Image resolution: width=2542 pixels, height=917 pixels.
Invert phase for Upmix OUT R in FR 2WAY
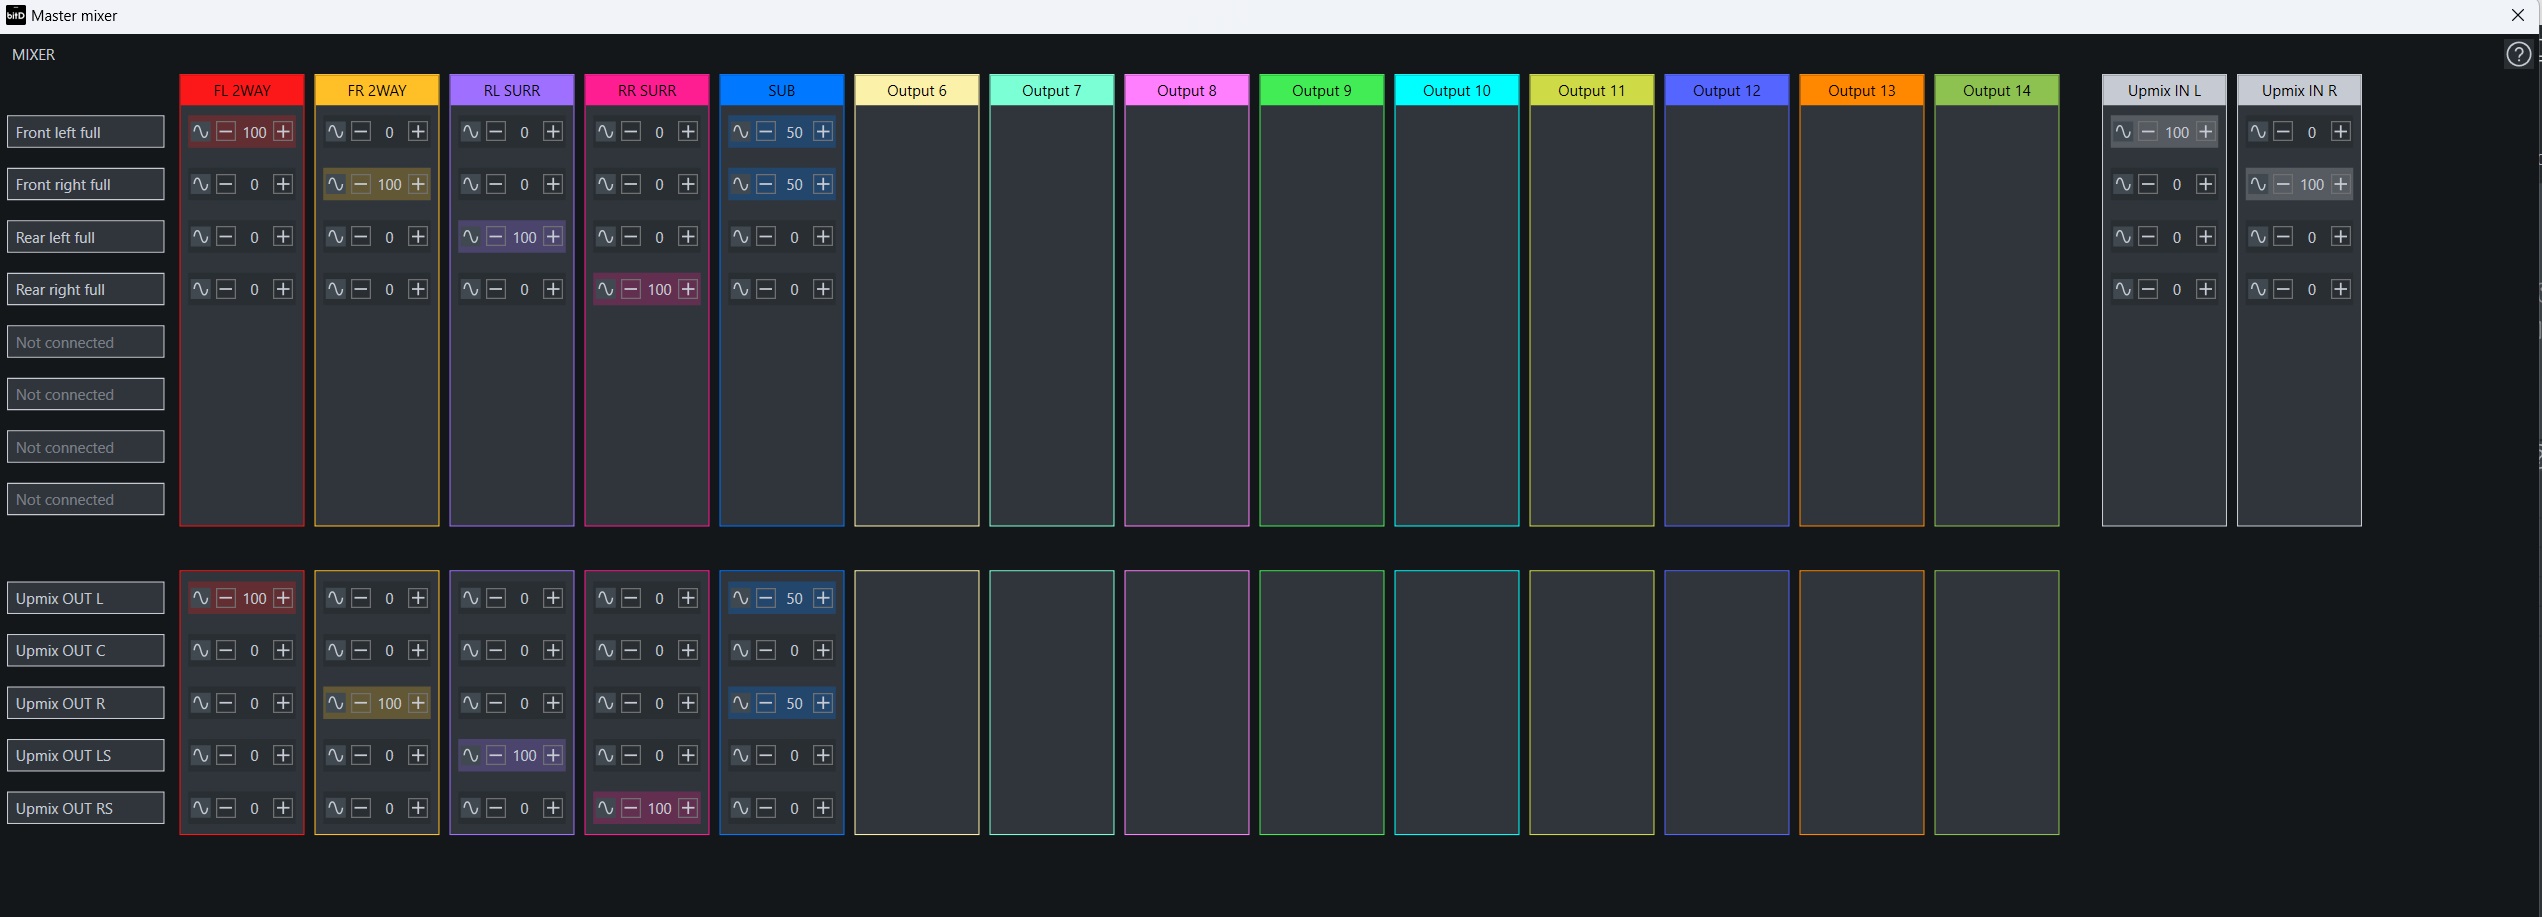[x=336, y=703]
